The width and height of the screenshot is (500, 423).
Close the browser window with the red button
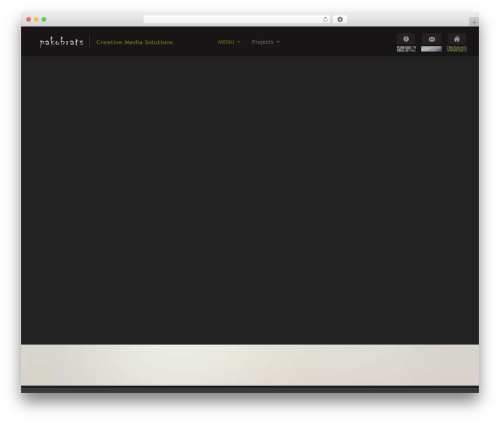point(29,19)
